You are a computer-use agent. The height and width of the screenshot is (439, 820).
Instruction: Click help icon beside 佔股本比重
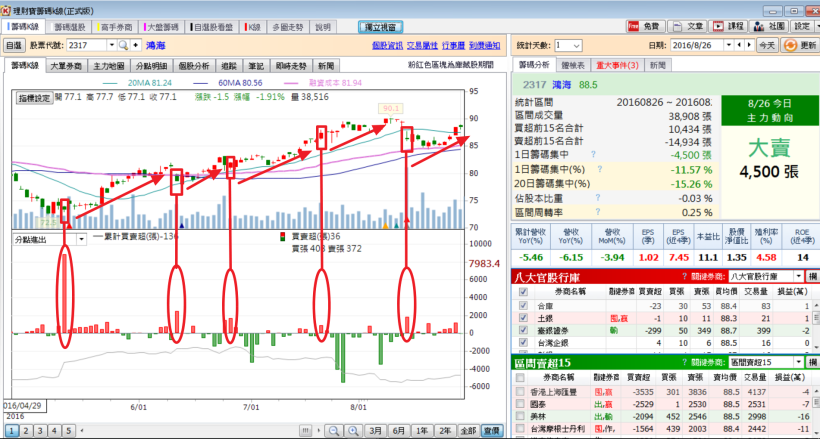point(597,198)
